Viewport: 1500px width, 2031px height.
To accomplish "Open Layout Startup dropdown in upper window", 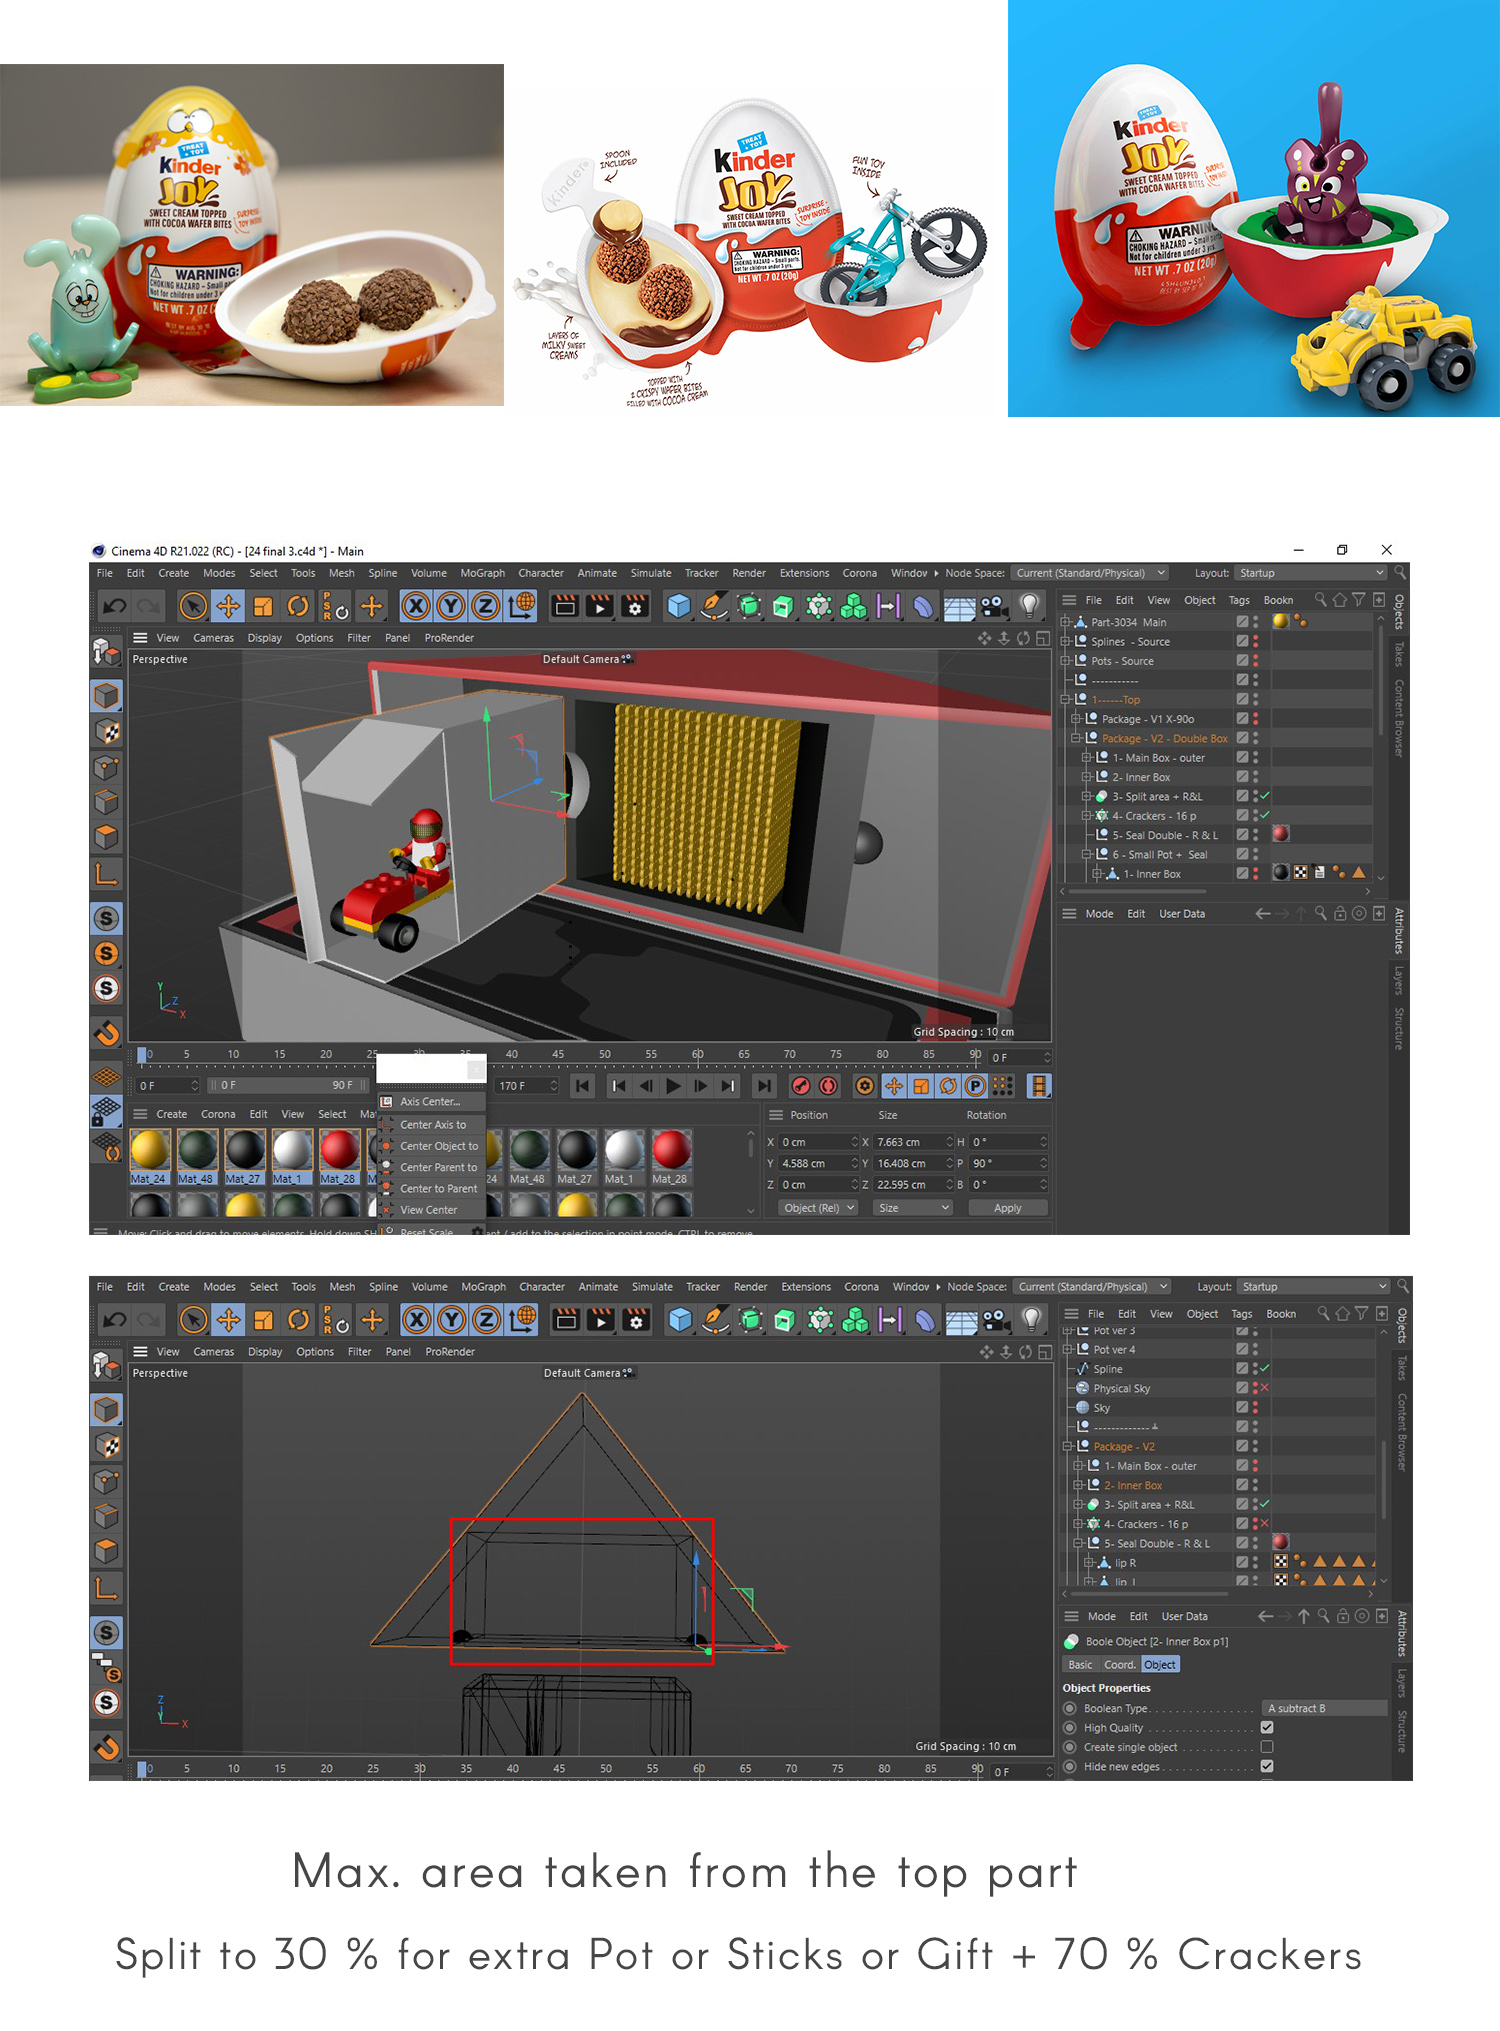I will pos(1311,573).
